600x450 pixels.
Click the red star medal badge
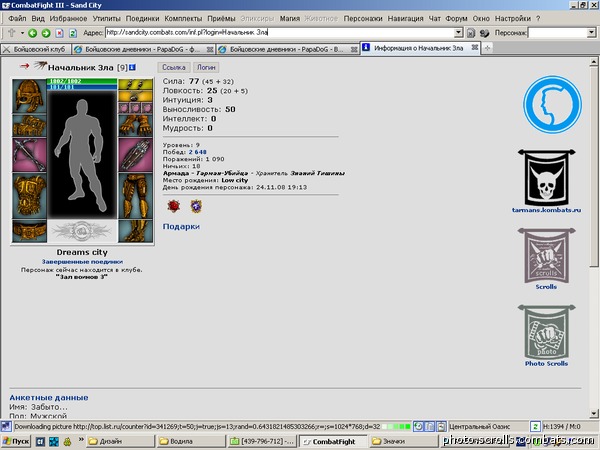[174, 206]
